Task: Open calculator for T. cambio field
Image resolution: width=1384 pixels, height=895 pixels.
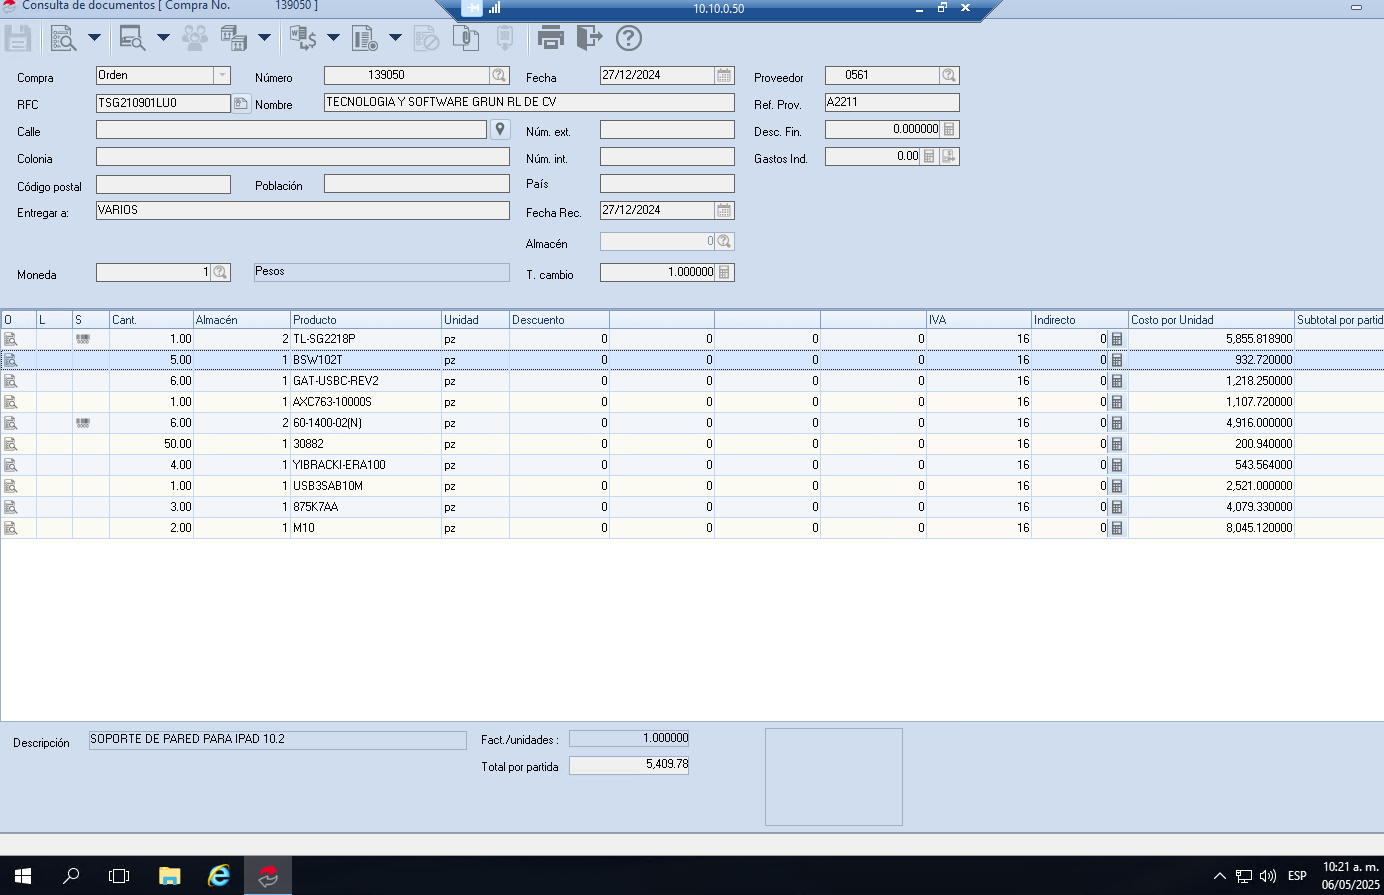Action: (x=724, y=273)
